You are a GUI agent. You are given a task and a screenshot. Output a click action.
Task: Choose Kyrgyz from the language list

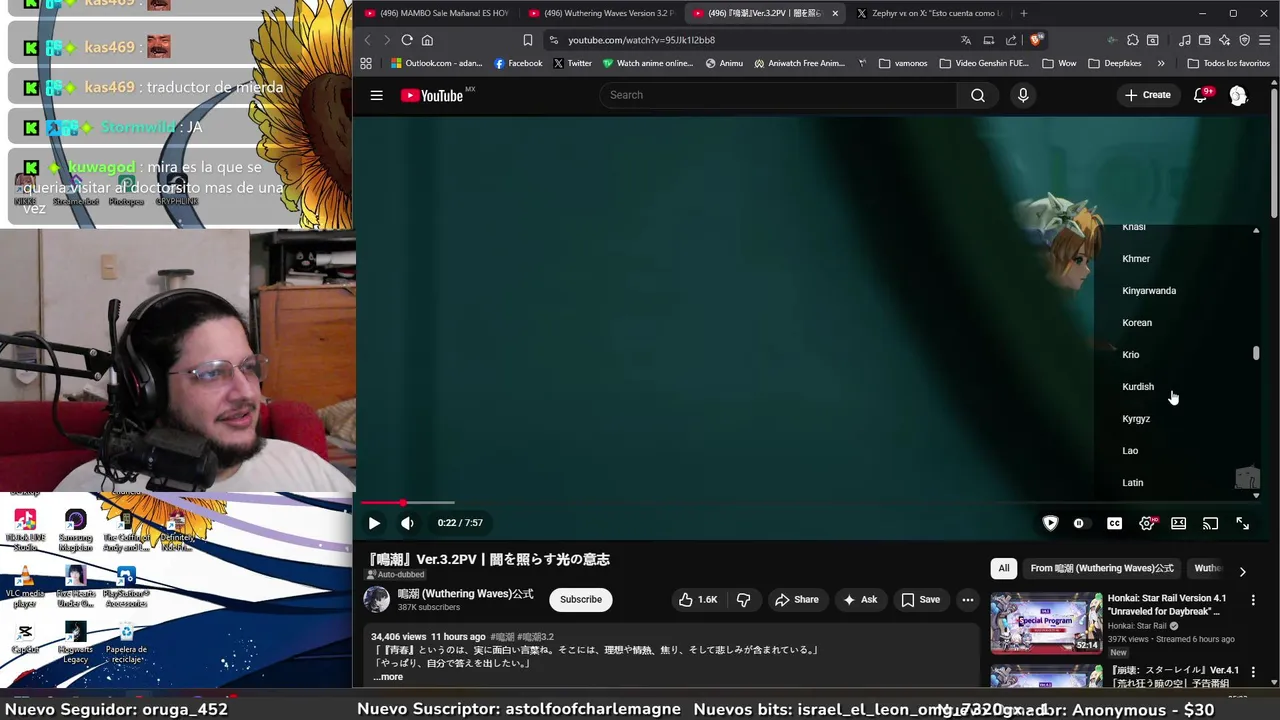(1136, 419)
